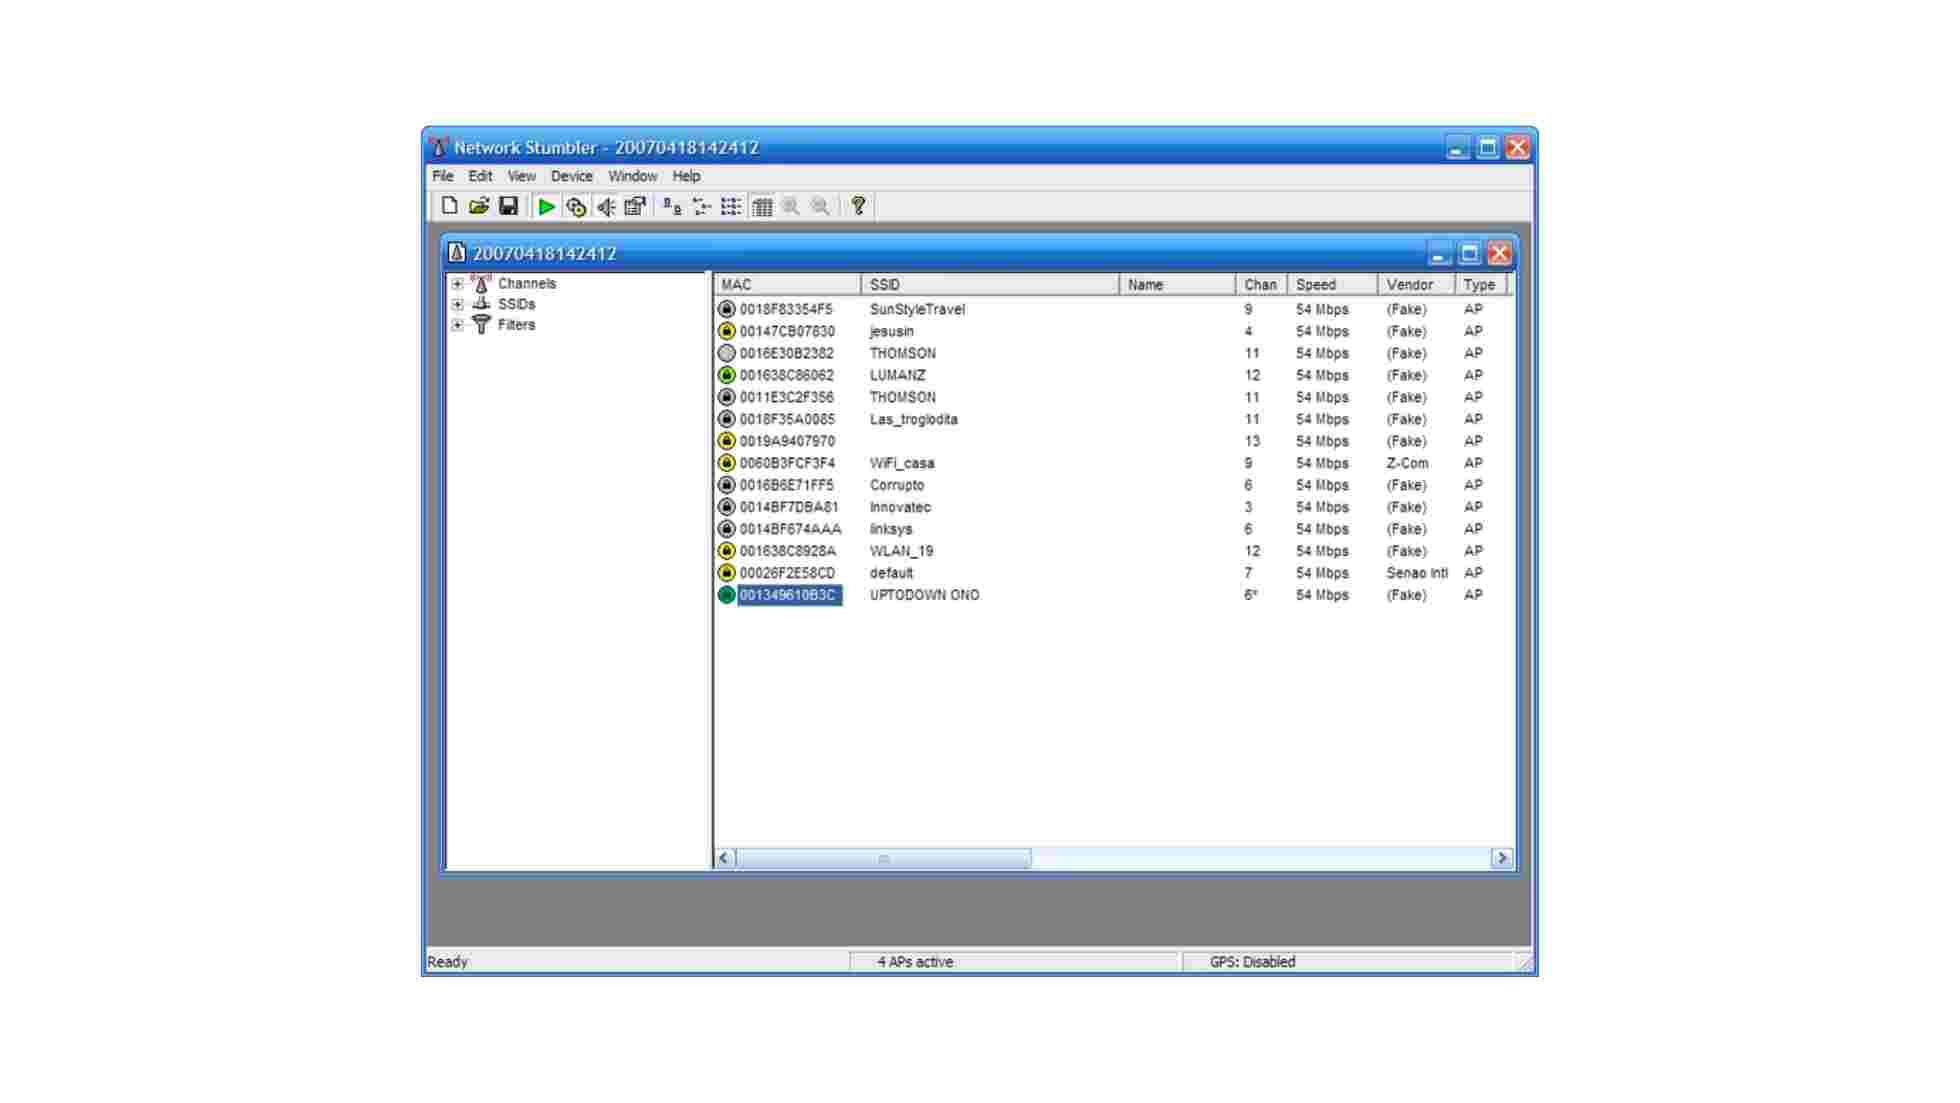Open the Window menu
Image resolution: width=1960 pixels, height=1103 pixels.
[633, 176]
